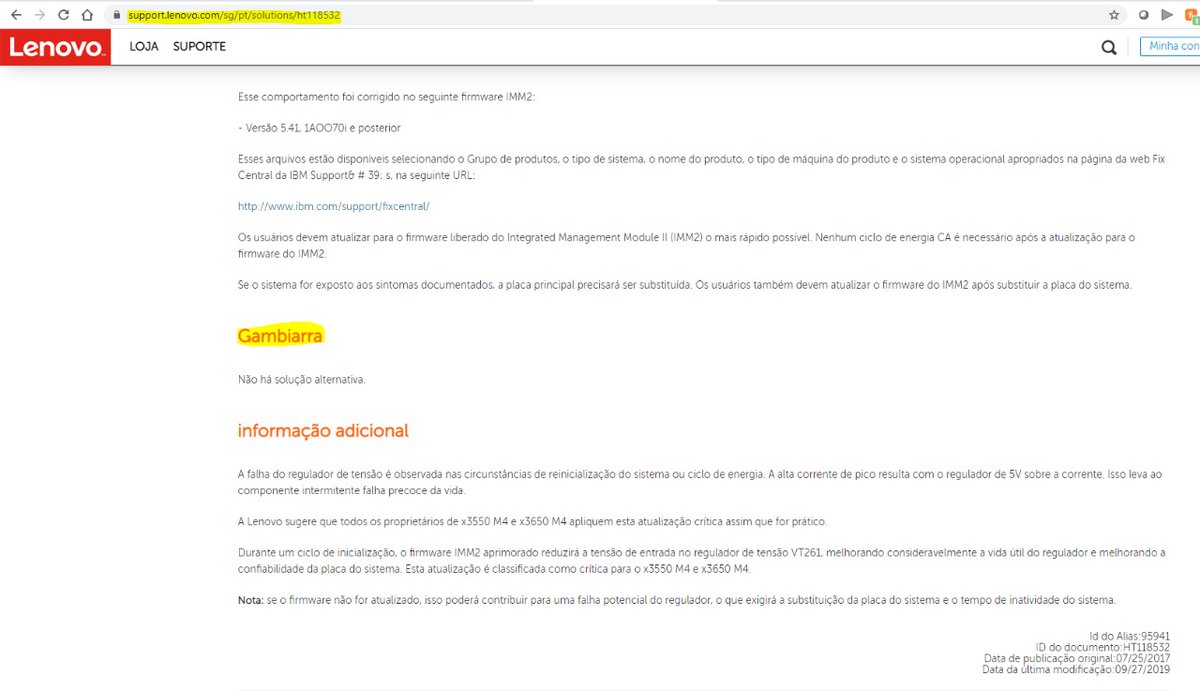Select the paragraph beginning "Os usuários devem atualizar"

click(x=686, y=246)
